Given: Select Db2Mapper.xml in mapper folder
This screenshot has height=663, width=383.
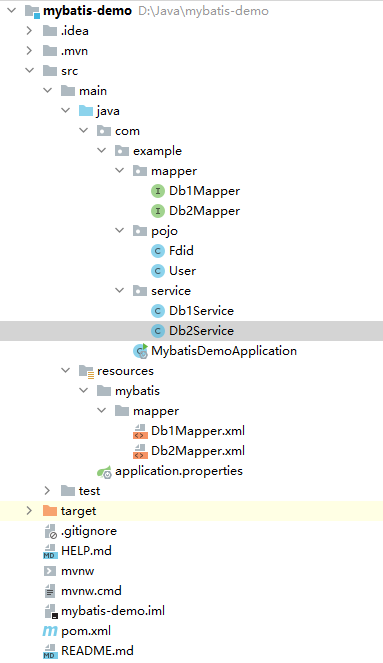Looking at the screenshot, I should [198, 451].
